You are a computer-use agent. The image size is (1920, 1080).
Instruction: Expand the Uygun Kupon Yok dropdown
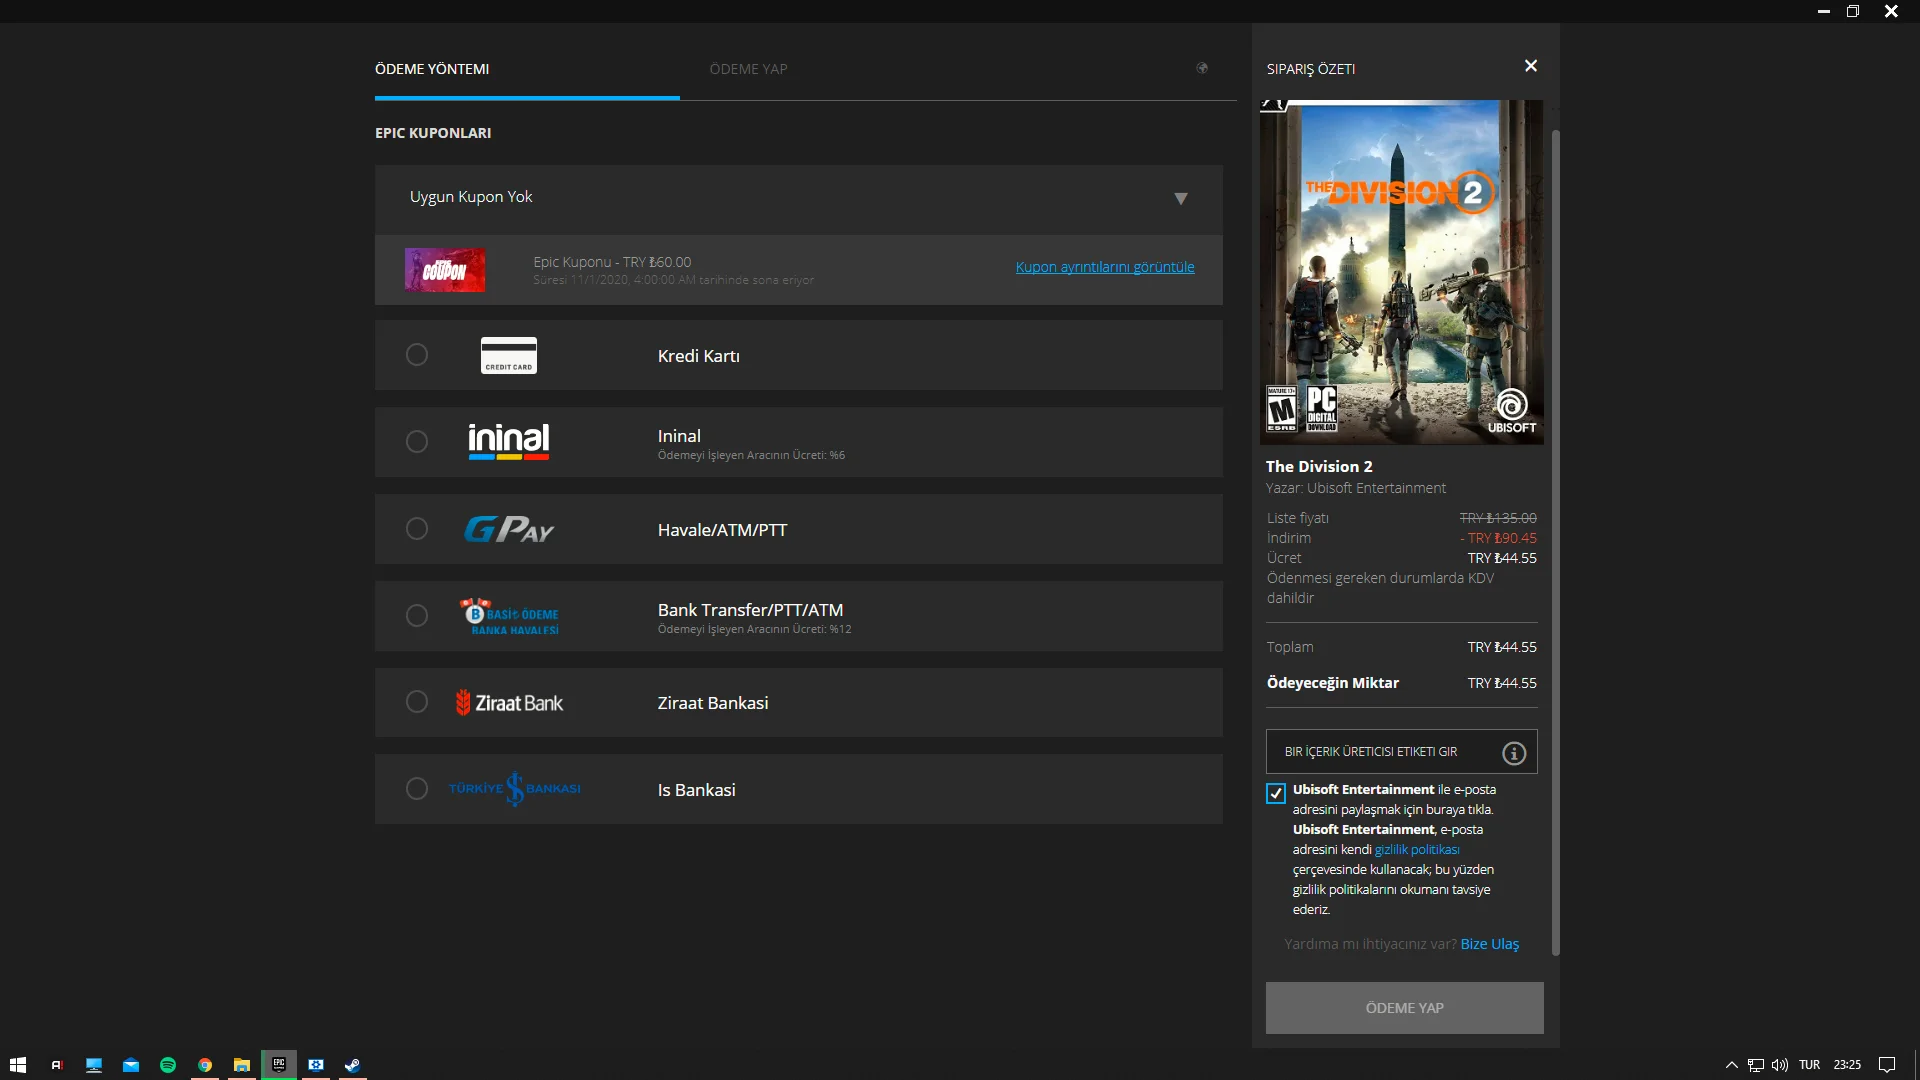point(1180,198)
